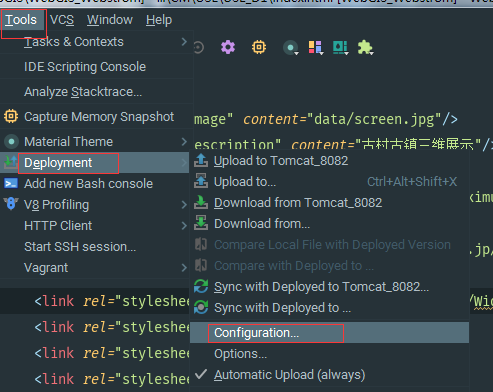Viewport: 493px width, 392px height.
Task: Expand the Vagrant submenu arrow
Action: tap(184, 268)
